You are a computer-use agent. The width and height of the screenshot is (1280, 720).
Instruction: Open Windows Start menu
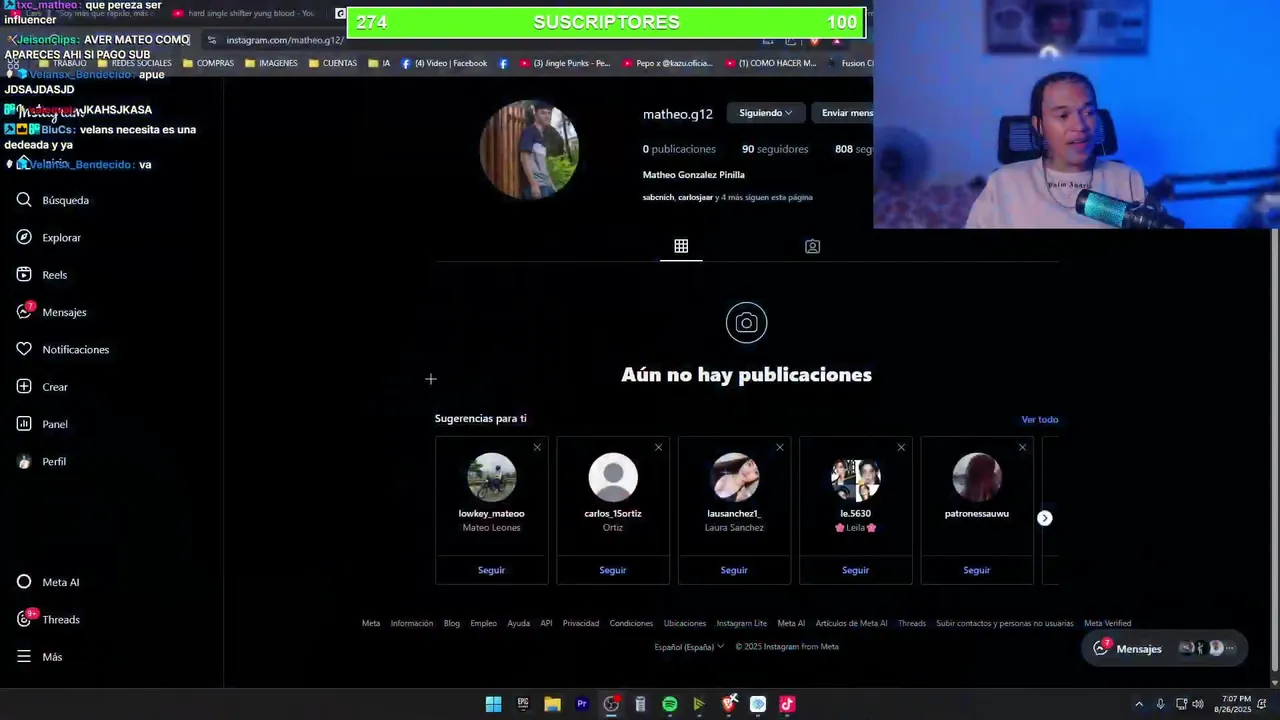[x=493, y=704]
